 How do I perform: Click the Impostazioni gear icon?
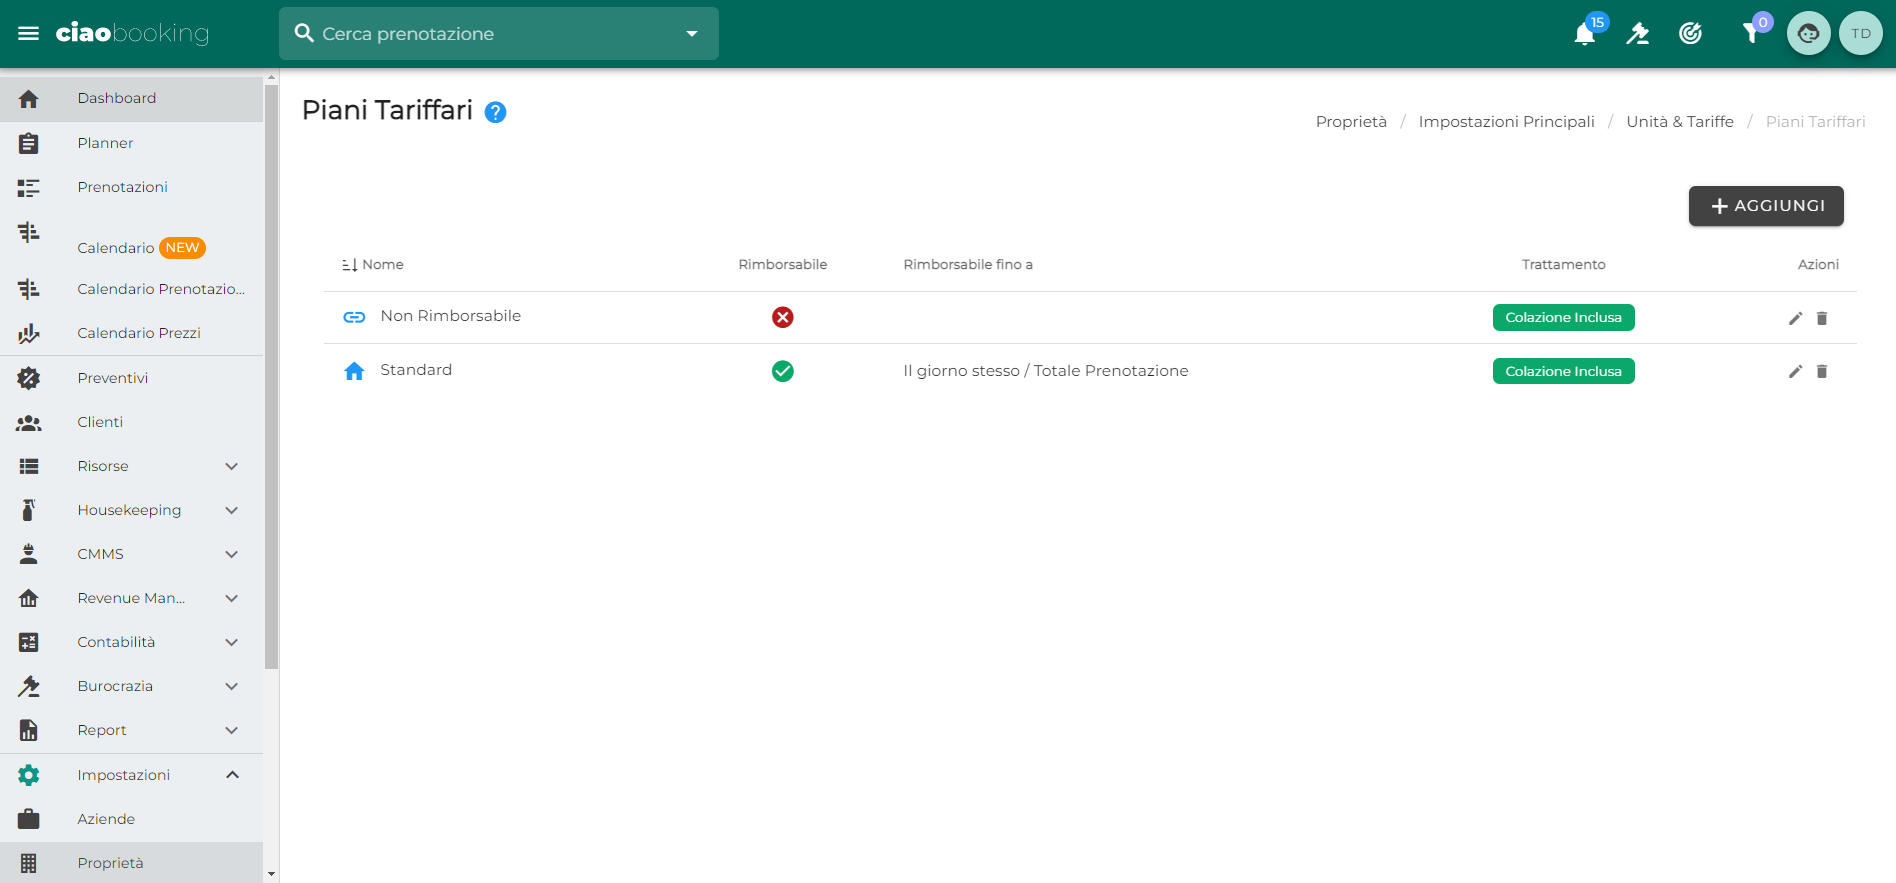coord(29,775)
